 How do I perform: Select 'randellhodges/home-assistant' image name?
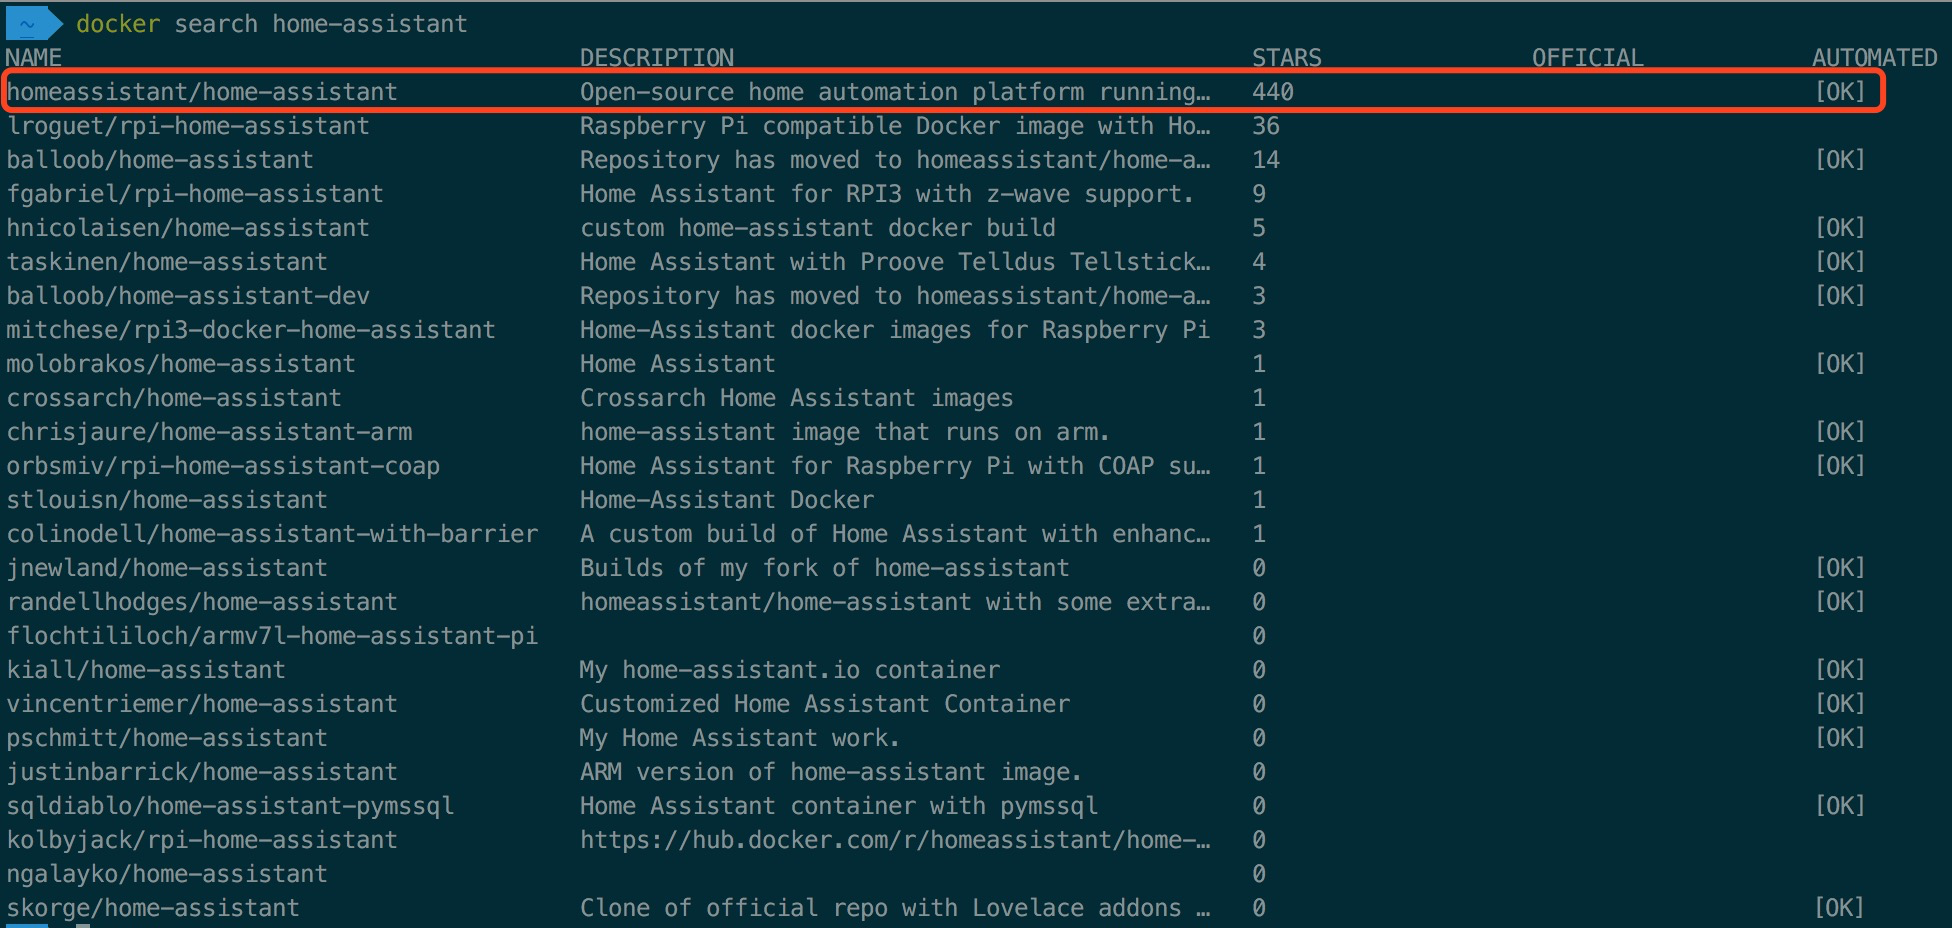202,602
